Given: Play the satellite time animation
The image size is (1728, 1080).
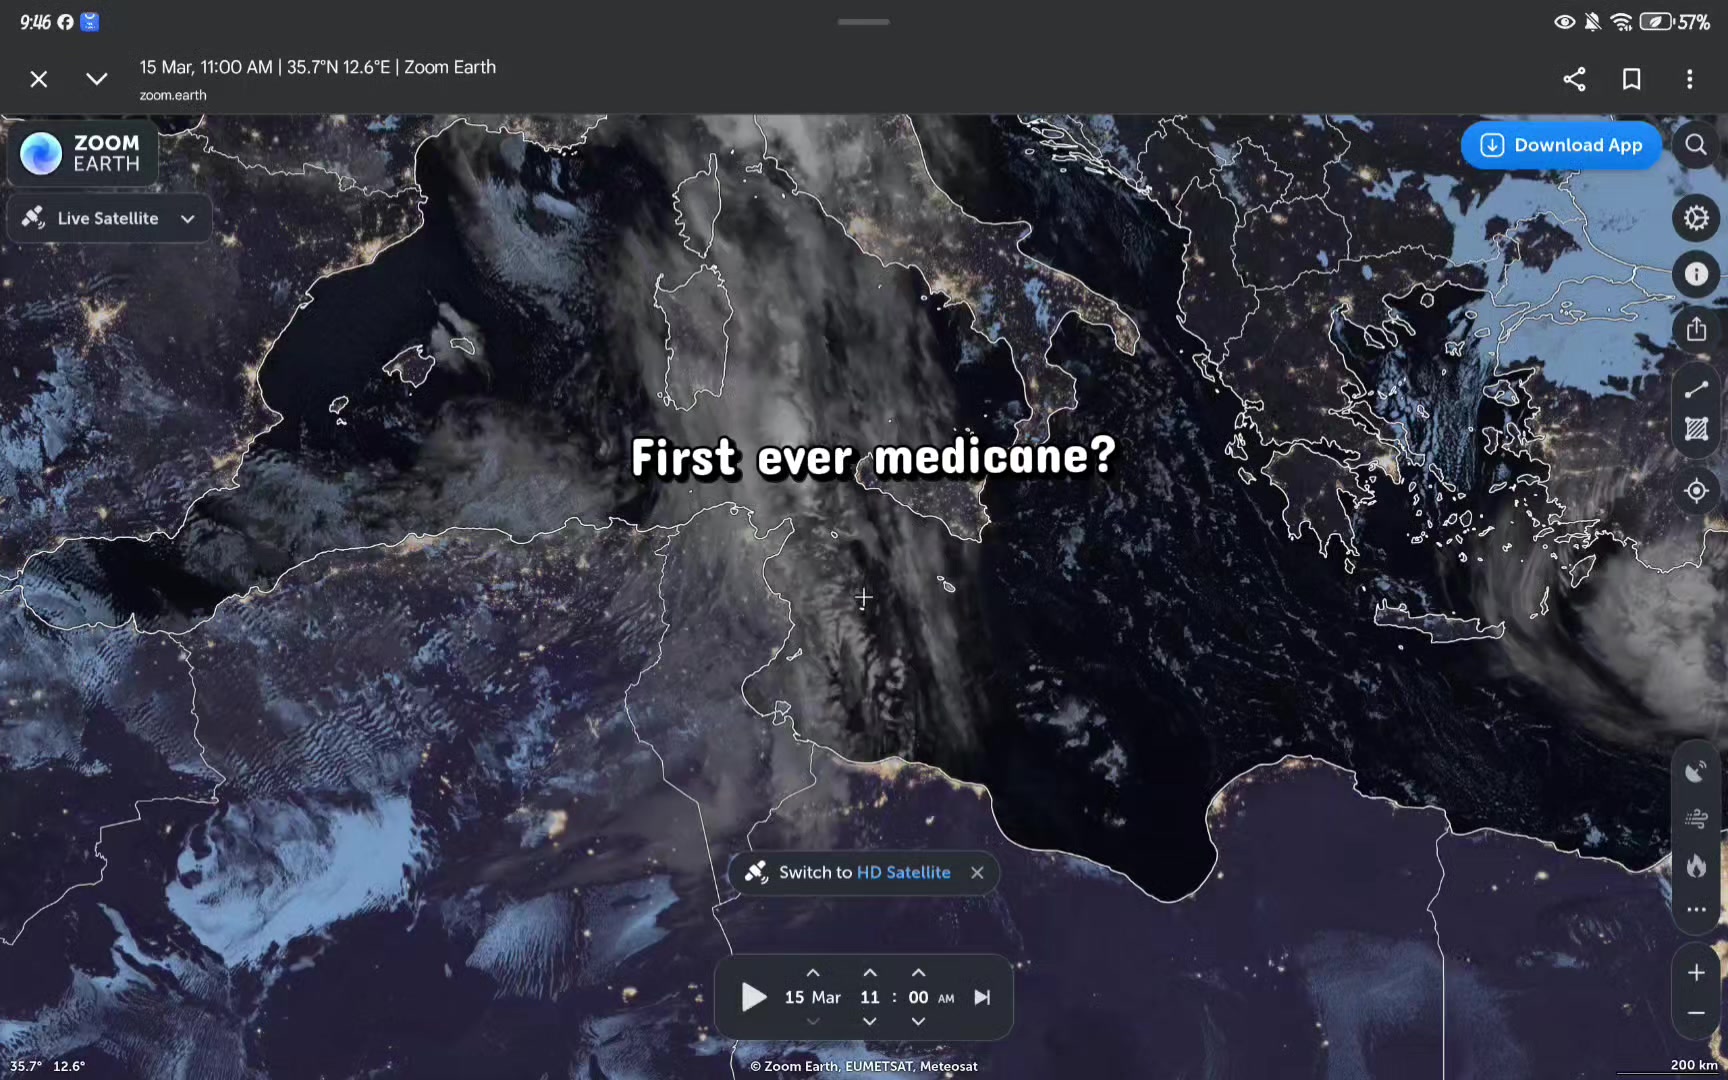Looking at the screenshot, I should click(x=754, y=997).
